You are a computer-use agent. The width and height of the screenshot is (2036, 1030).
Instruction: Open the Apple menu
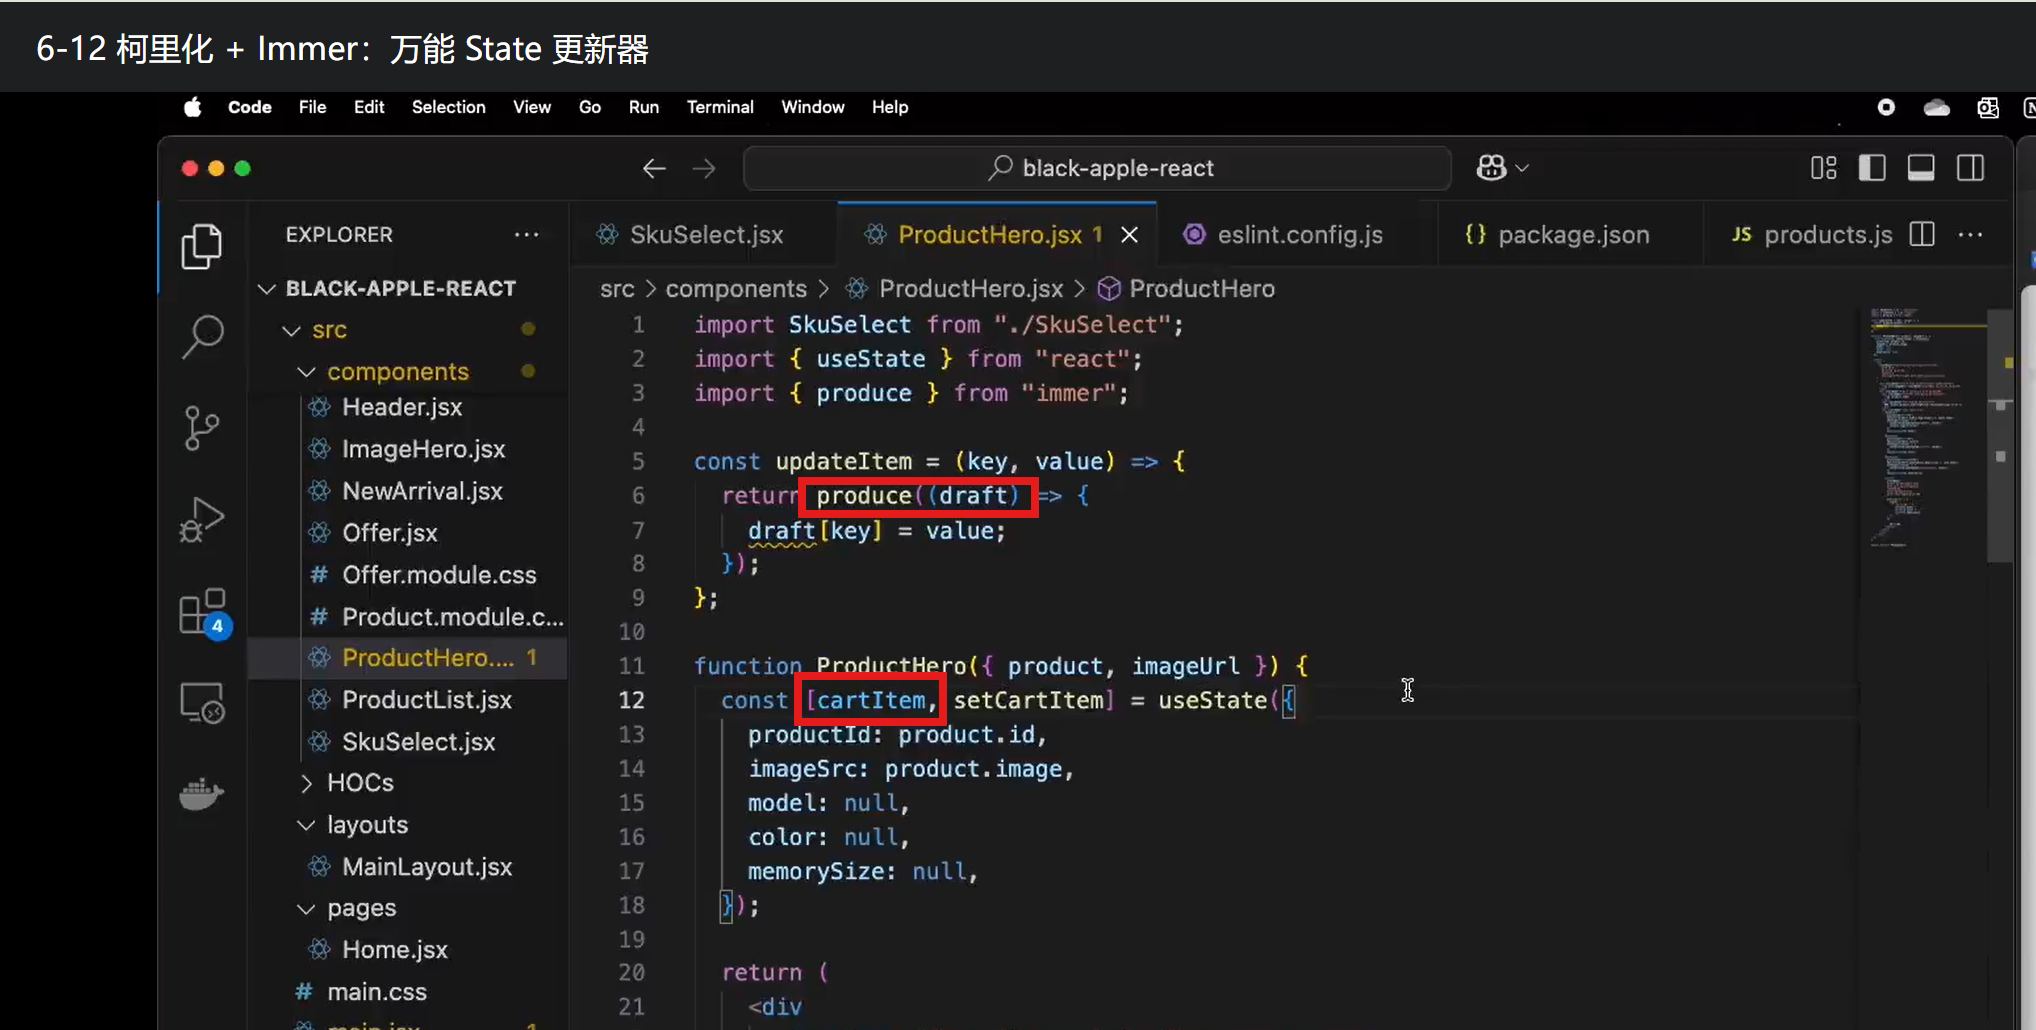pyautogui.click(x=192, y=107)
